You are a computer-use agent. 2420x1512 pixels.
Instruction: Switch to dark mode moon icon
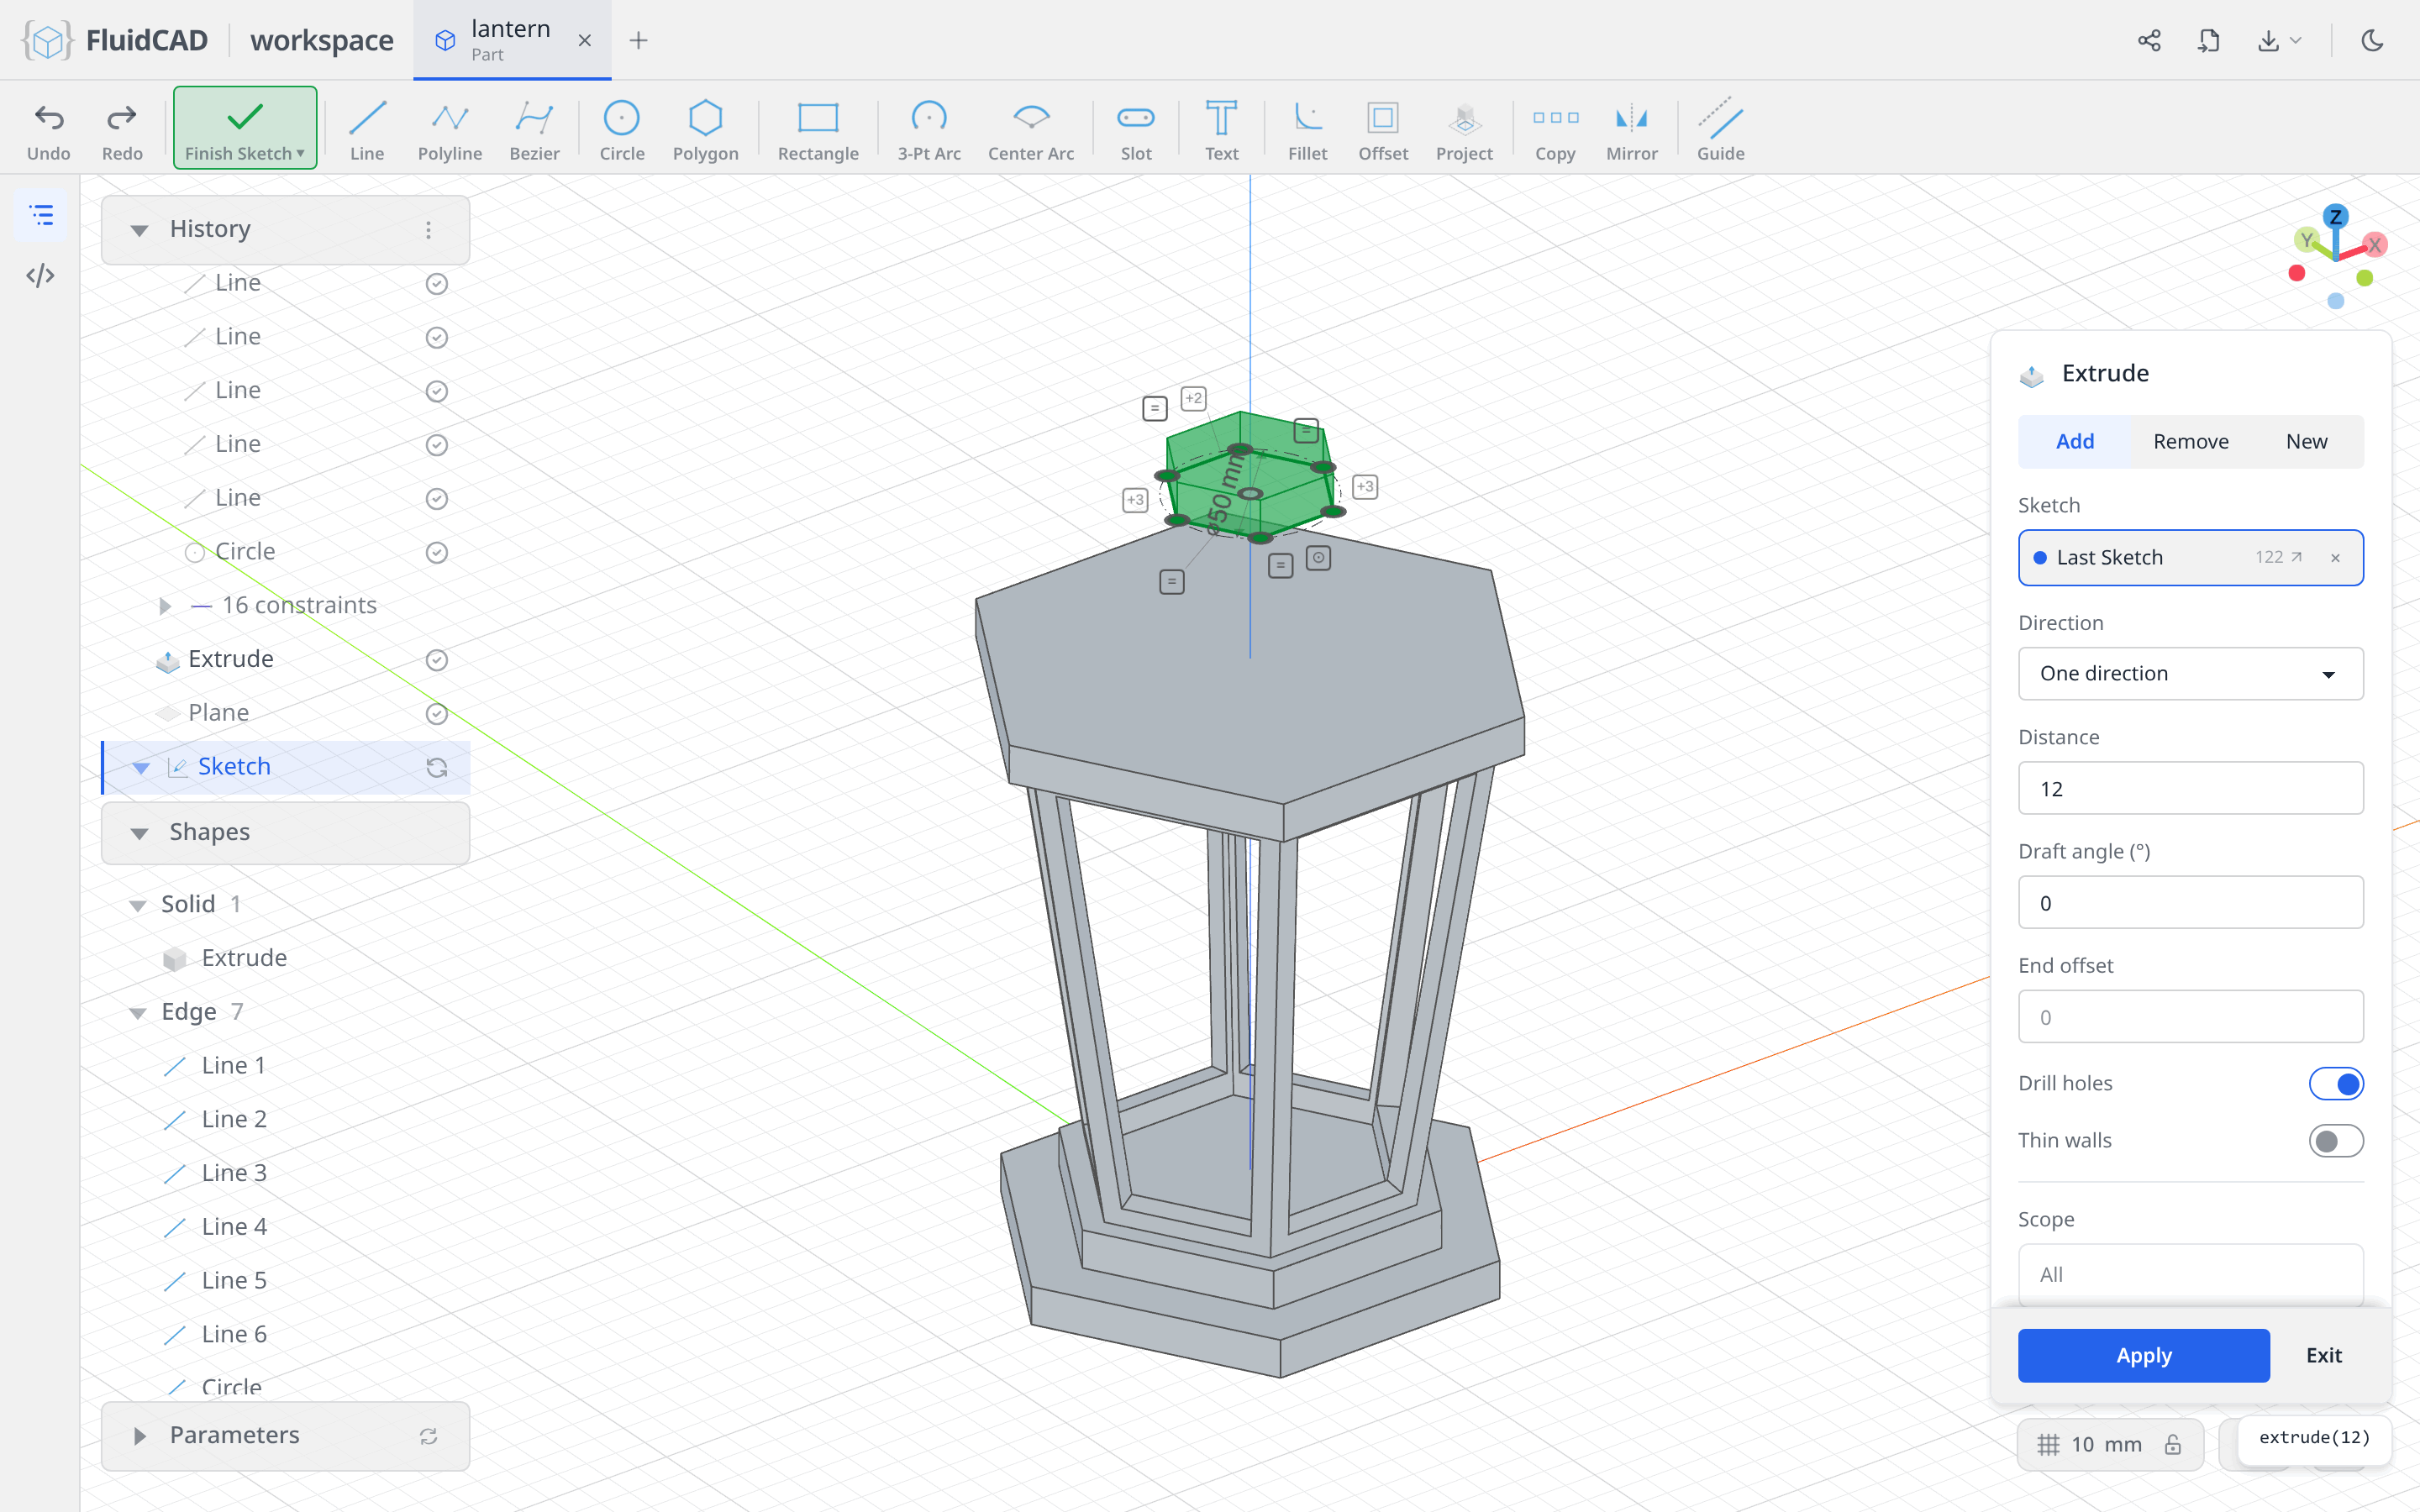(2372, 40)
